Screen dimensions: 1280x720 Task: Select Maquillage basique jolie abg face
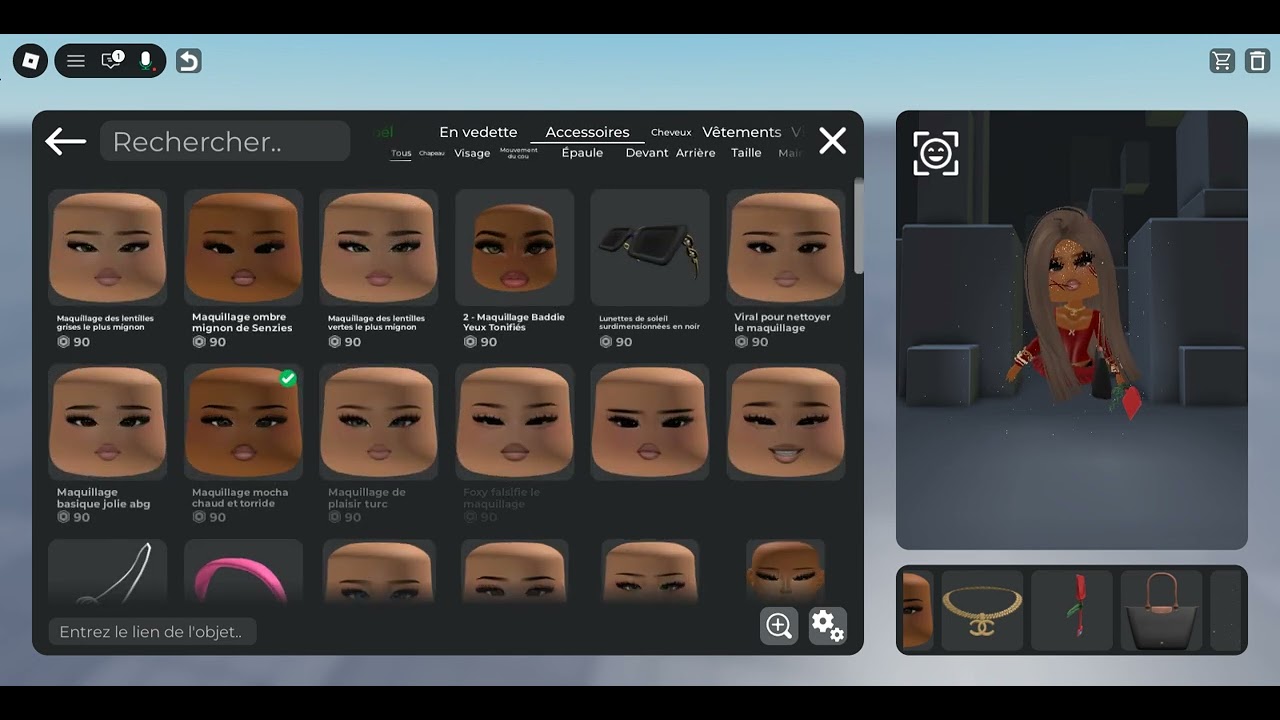108,422
